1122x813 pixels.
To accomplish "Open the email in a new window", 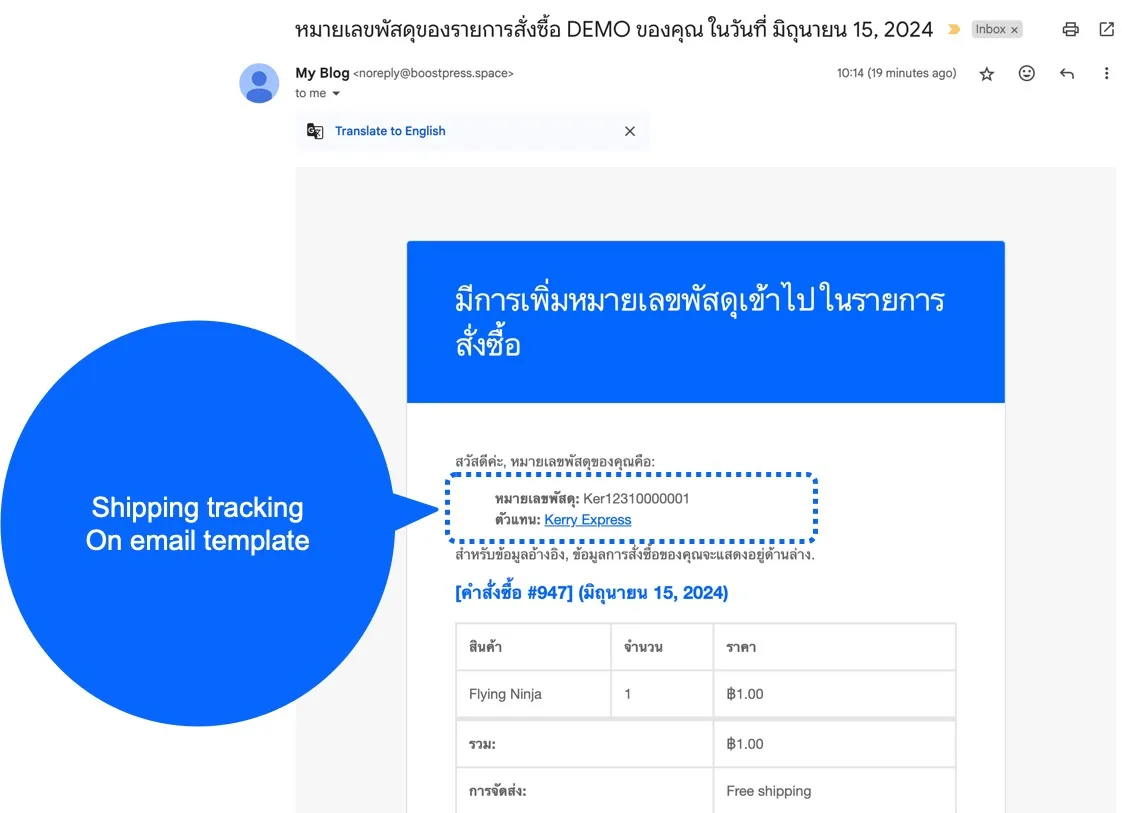I will click(1106, 29).
